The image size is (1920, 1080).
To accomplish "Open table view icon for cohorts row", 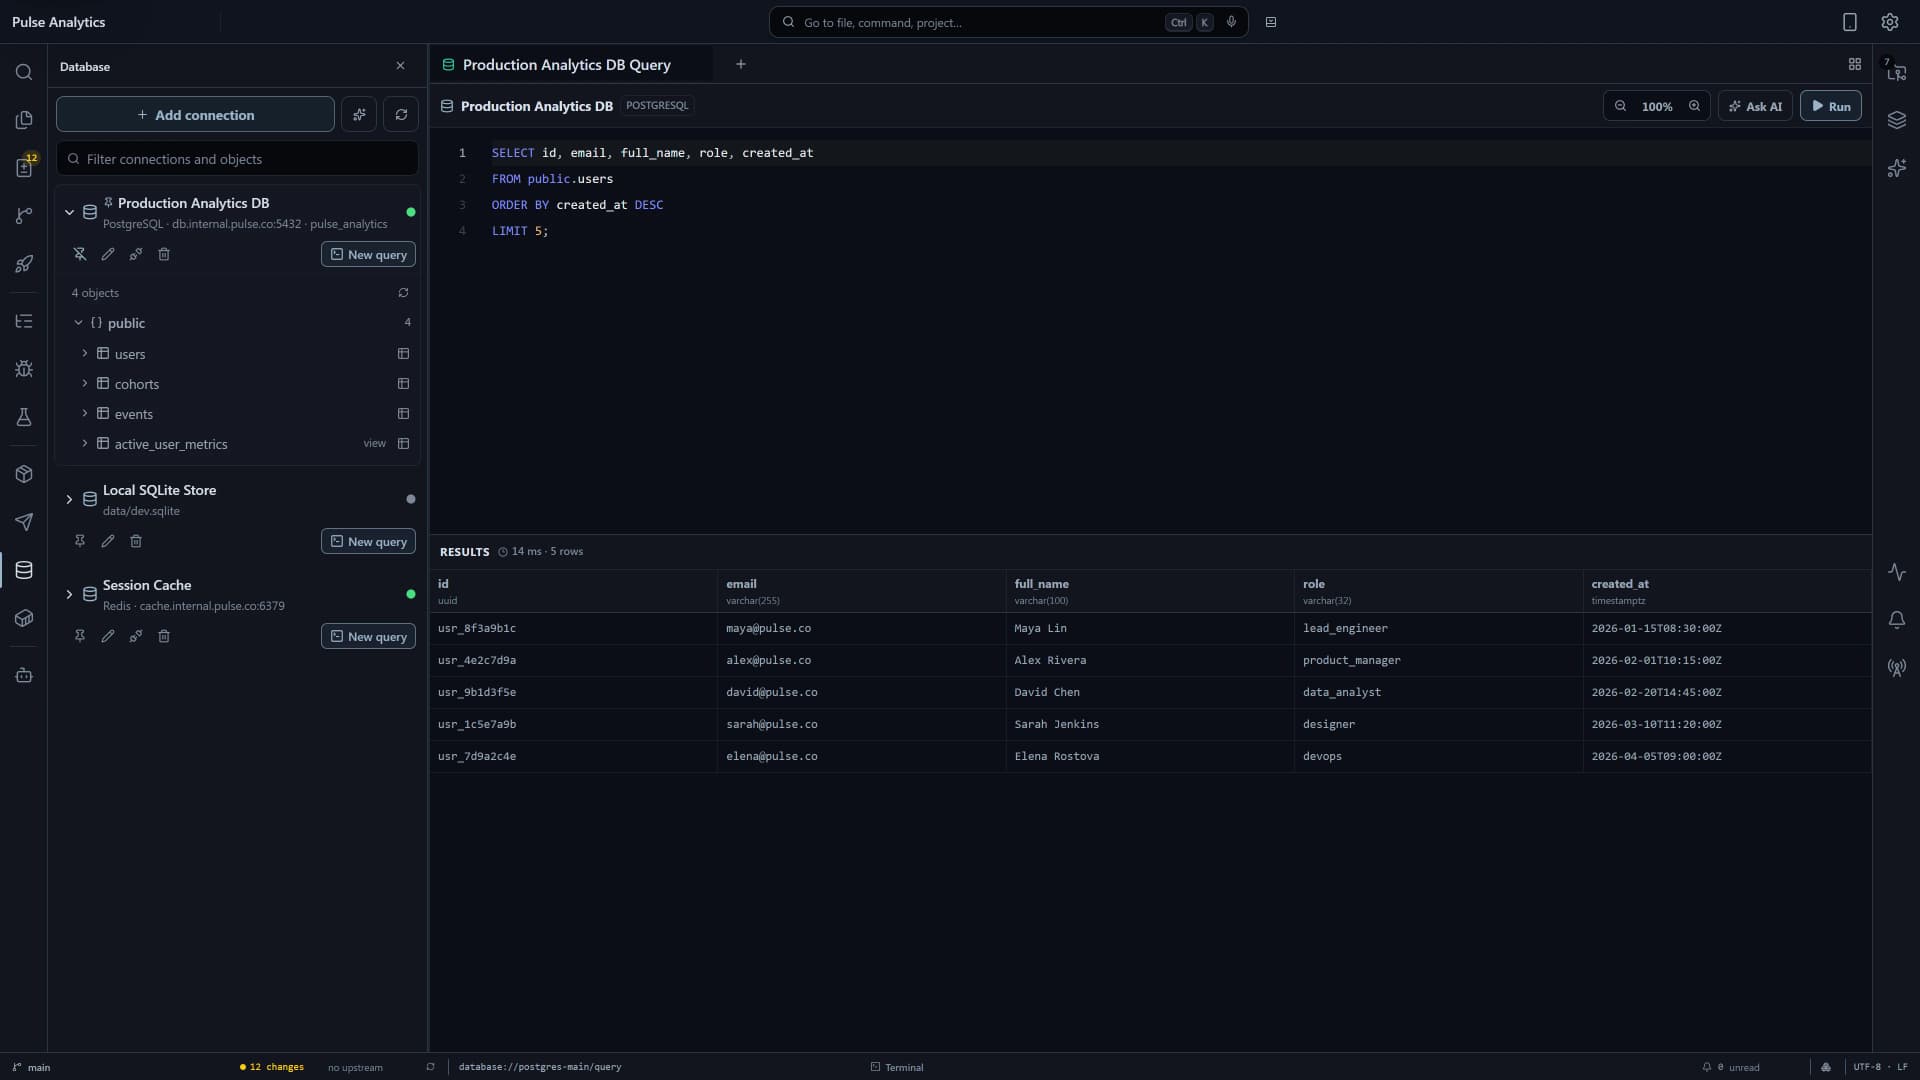I will (403, 384).
